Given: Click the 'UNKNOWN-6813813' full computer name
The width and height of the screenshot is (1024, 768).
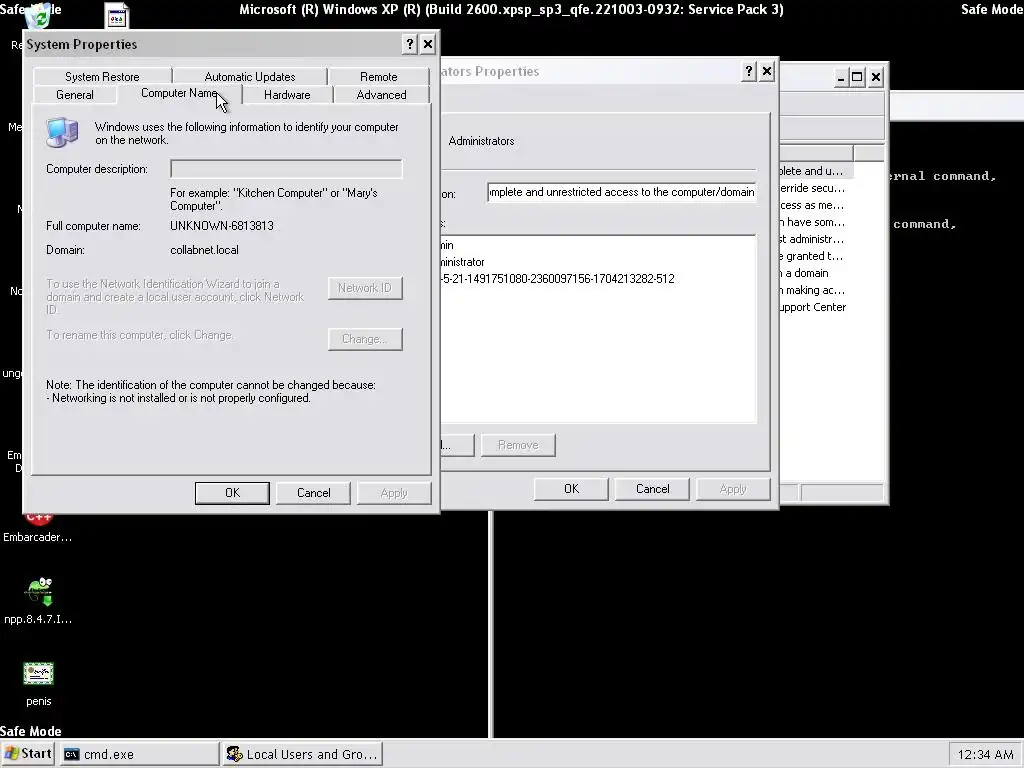Looking at the screenshot, I should pyautogui.click(x=222, y=226).
